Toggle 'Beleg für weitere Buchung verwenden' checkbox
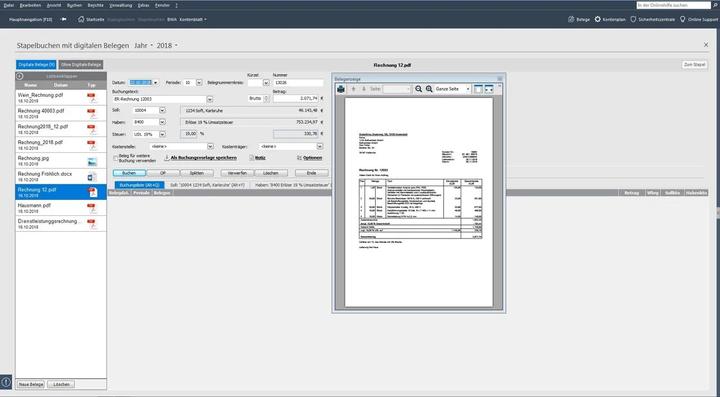Image resolution: width=720 pixels, height=397 pixels. (115, 157)
